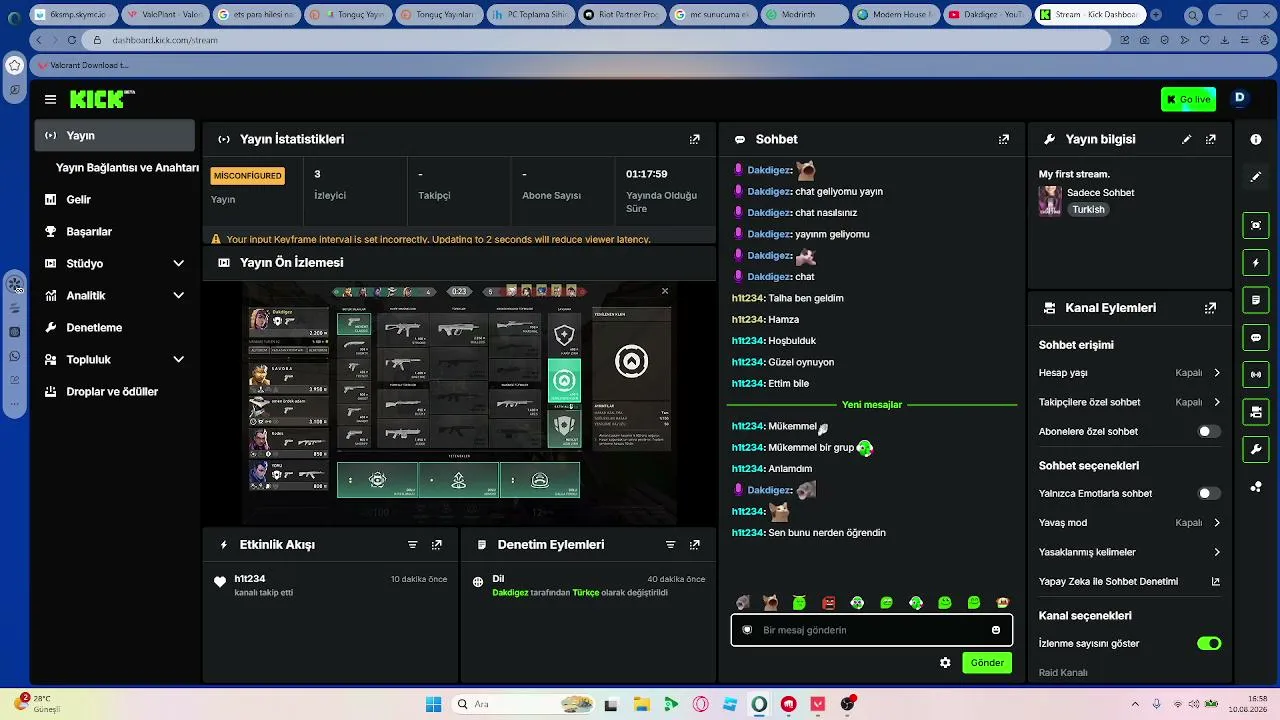
Task: Toggle Yalnızca Emotlarla sohbet switch
Action: (x=1209, y=494)
